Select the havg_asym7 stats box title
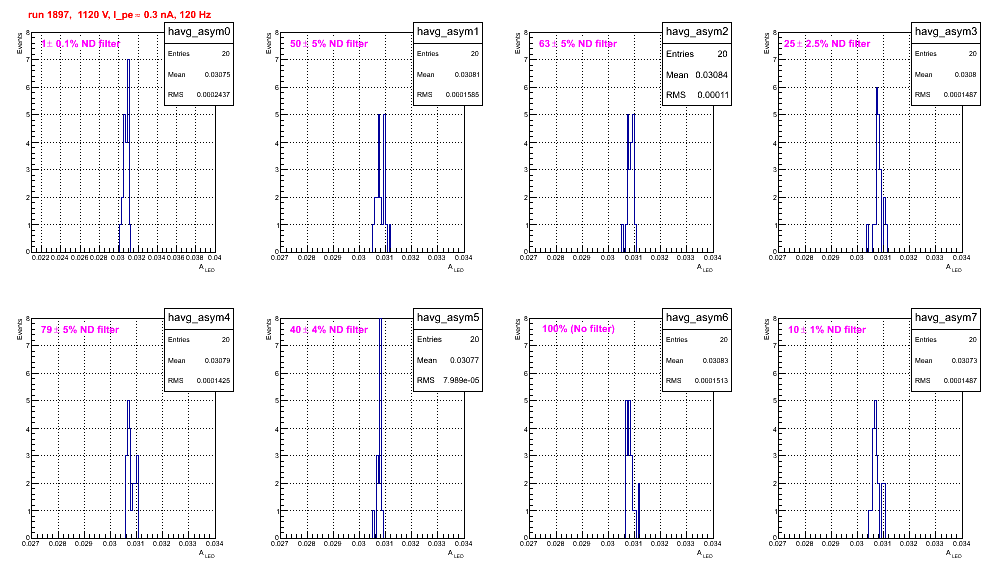The image size is (996, 572). click(x=946, y=318)
